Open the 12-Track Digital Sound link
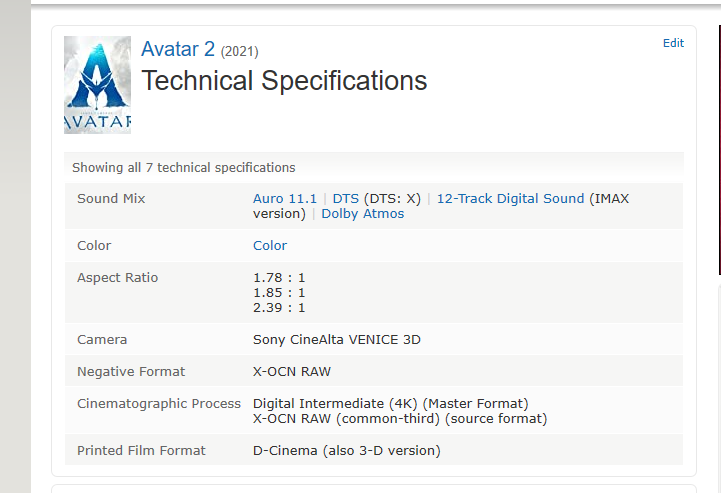The image size is (721, 493). point(510,199)
